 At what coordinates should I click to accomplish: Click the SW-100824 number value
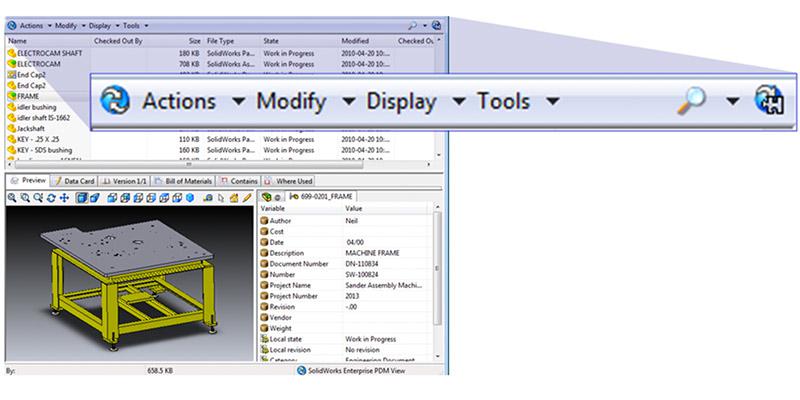pos(363,274)
